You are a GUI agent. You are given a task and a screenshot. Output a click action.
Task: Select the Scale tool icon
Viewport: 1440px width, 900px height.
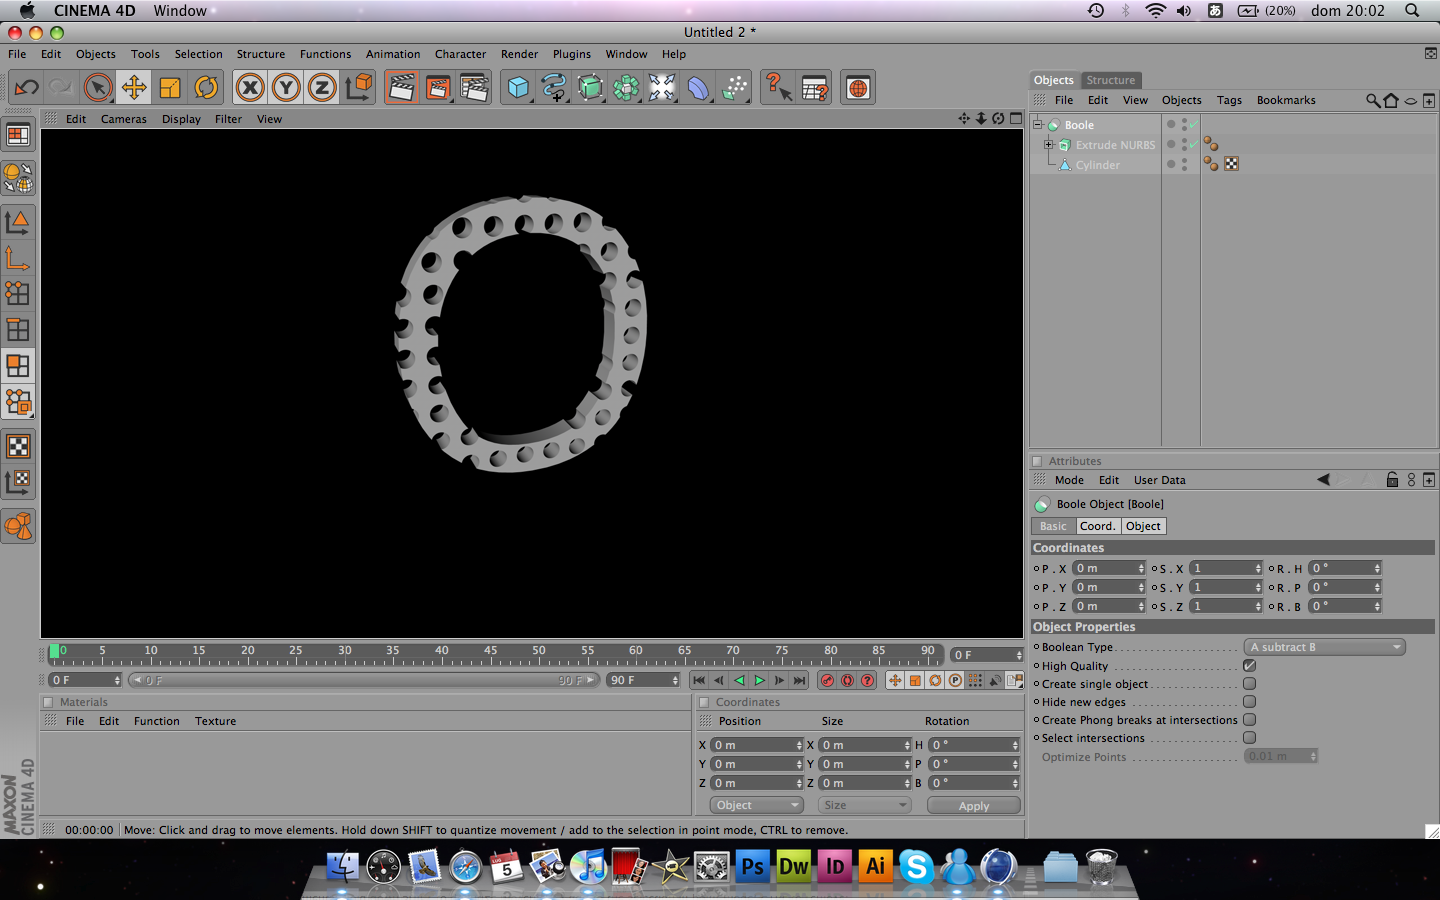170,88
